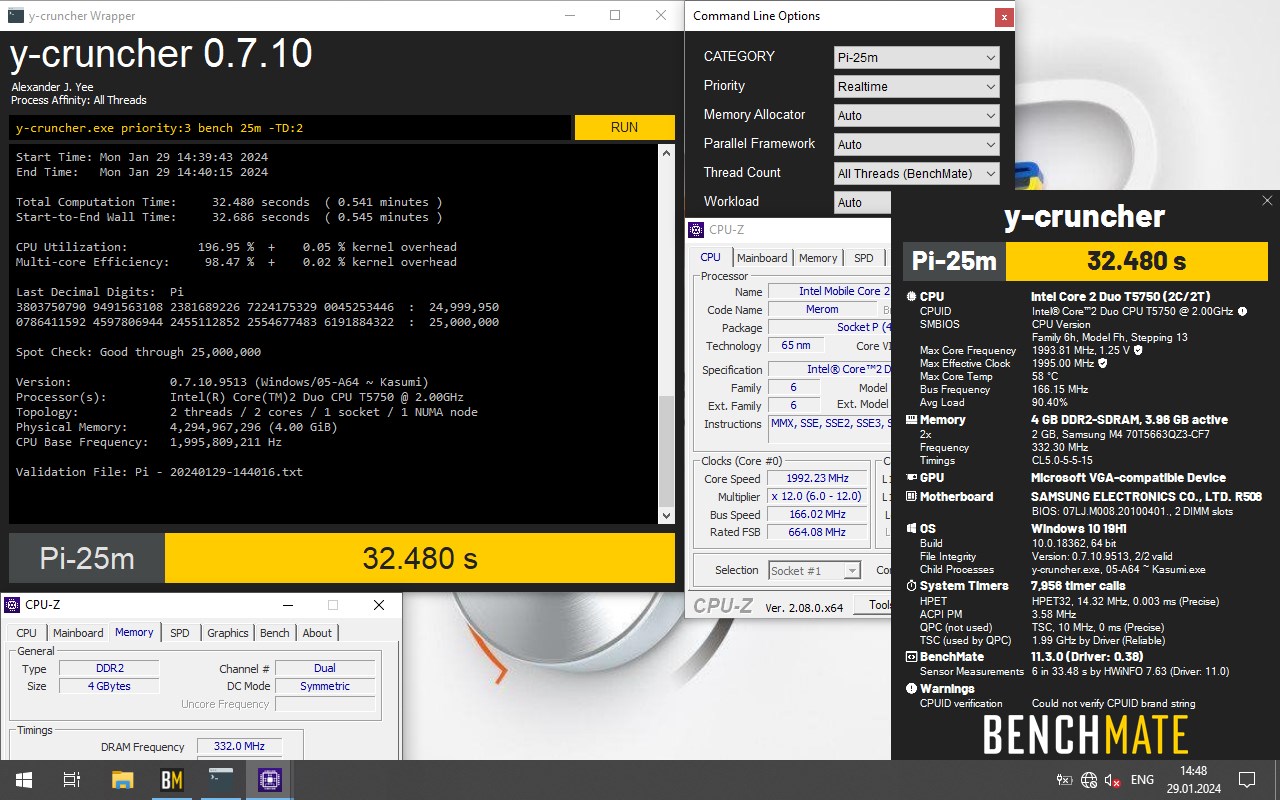1280x800 pixels.
Task: Open Graphics tab in bottom CPU-Z window
Action: pos(227,633)
